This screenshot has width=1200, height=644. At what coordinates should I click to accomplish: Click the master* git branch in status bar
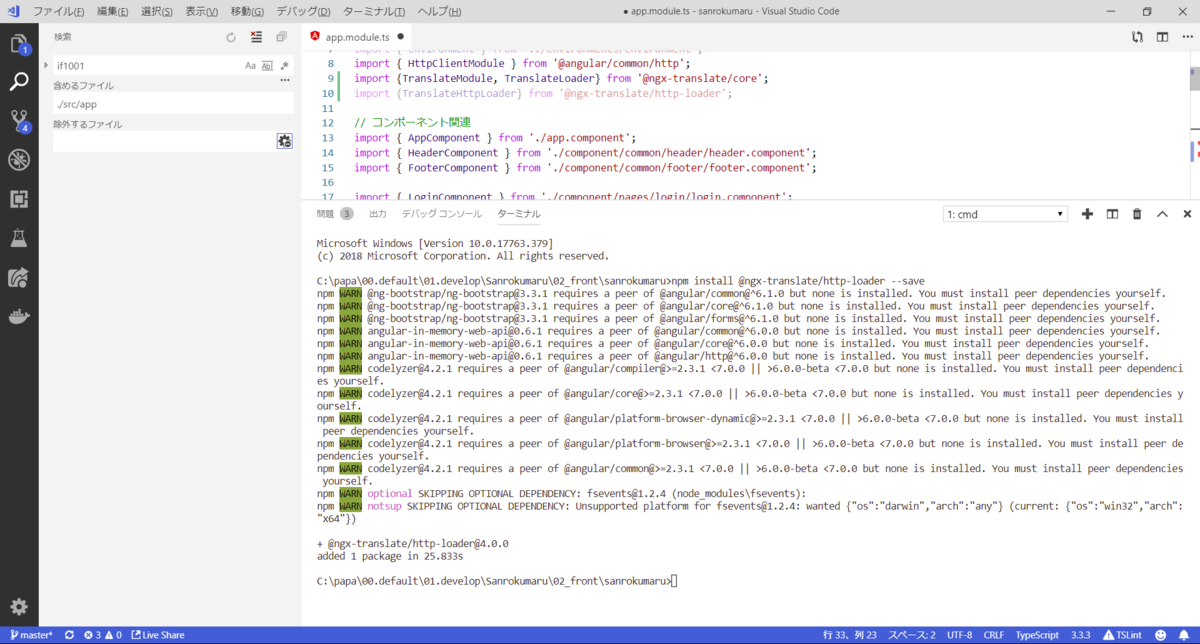[31, 635]
